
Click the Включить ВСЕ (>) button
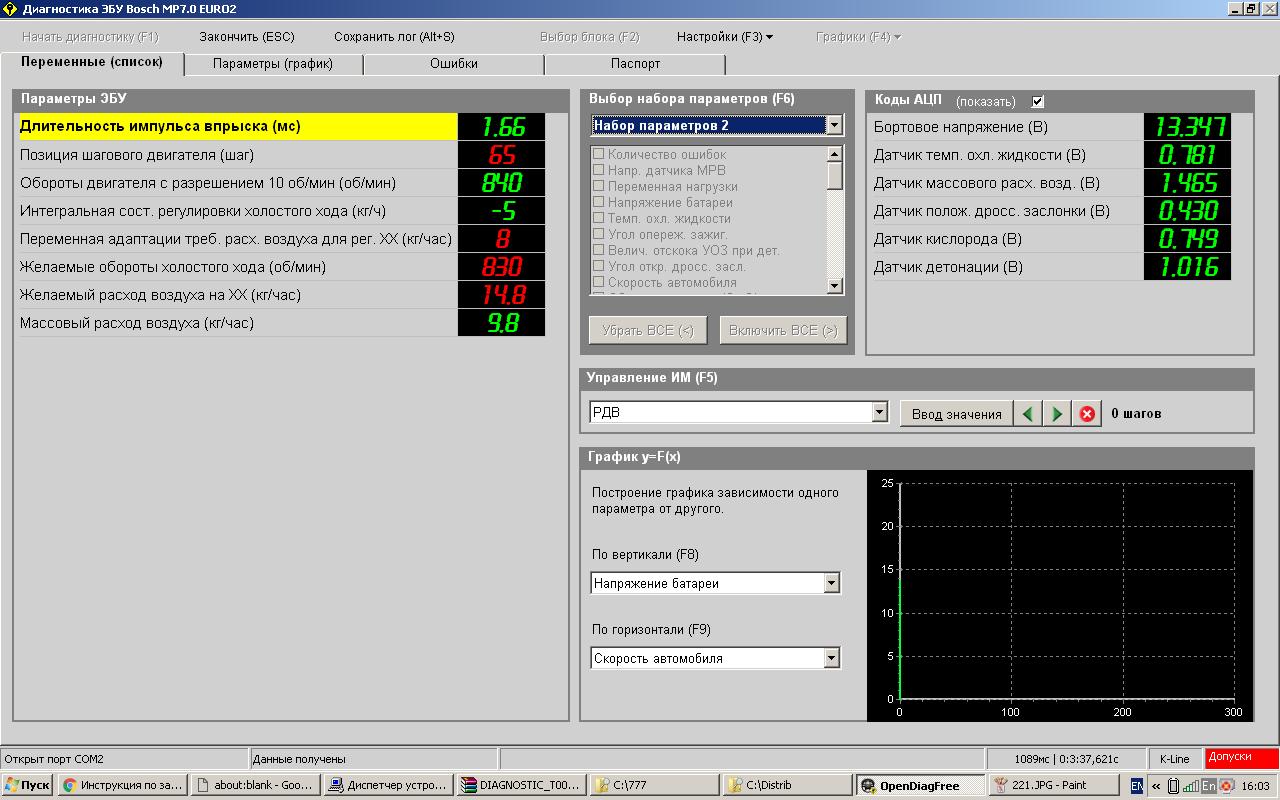point(783,330)
